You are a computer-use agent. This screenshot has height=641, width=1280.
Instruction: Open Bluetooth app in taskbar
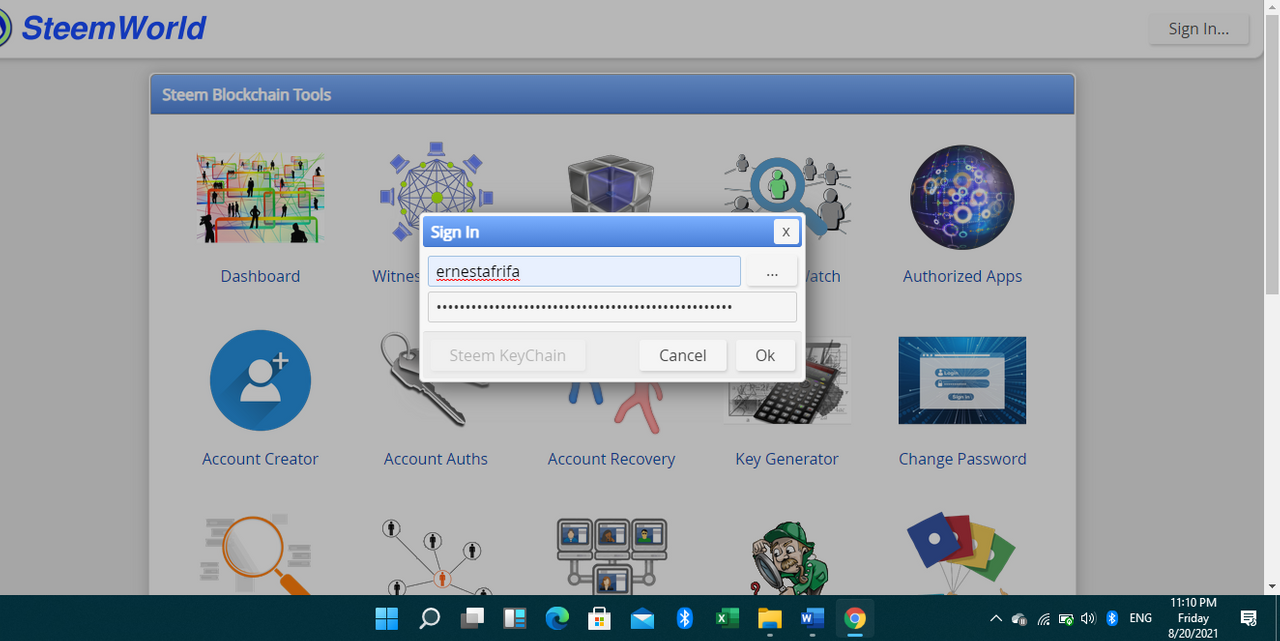click(x=684, y=619)
